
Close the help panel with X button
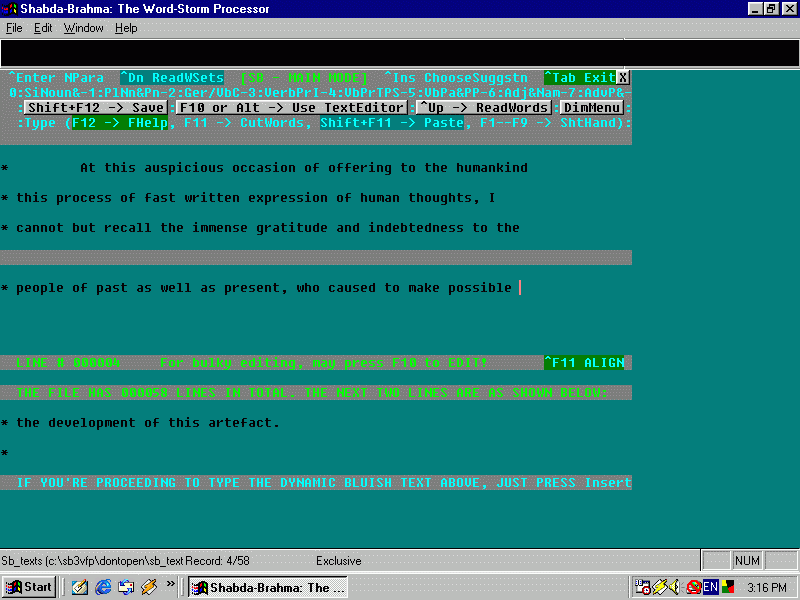click(622, 78)
